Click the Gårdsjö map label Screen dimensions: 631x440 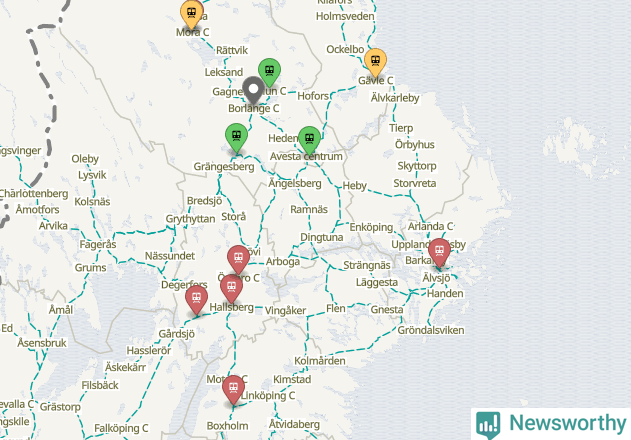coord(176,334)
